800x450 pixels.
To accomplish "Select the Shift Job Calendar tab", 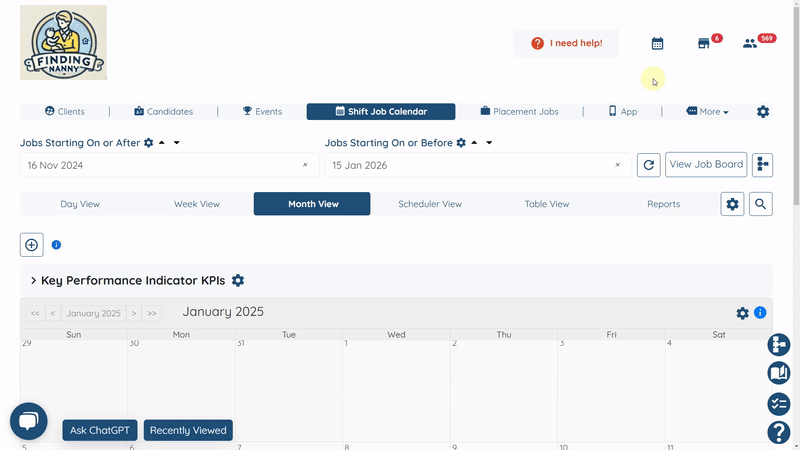I will [381, 111].
